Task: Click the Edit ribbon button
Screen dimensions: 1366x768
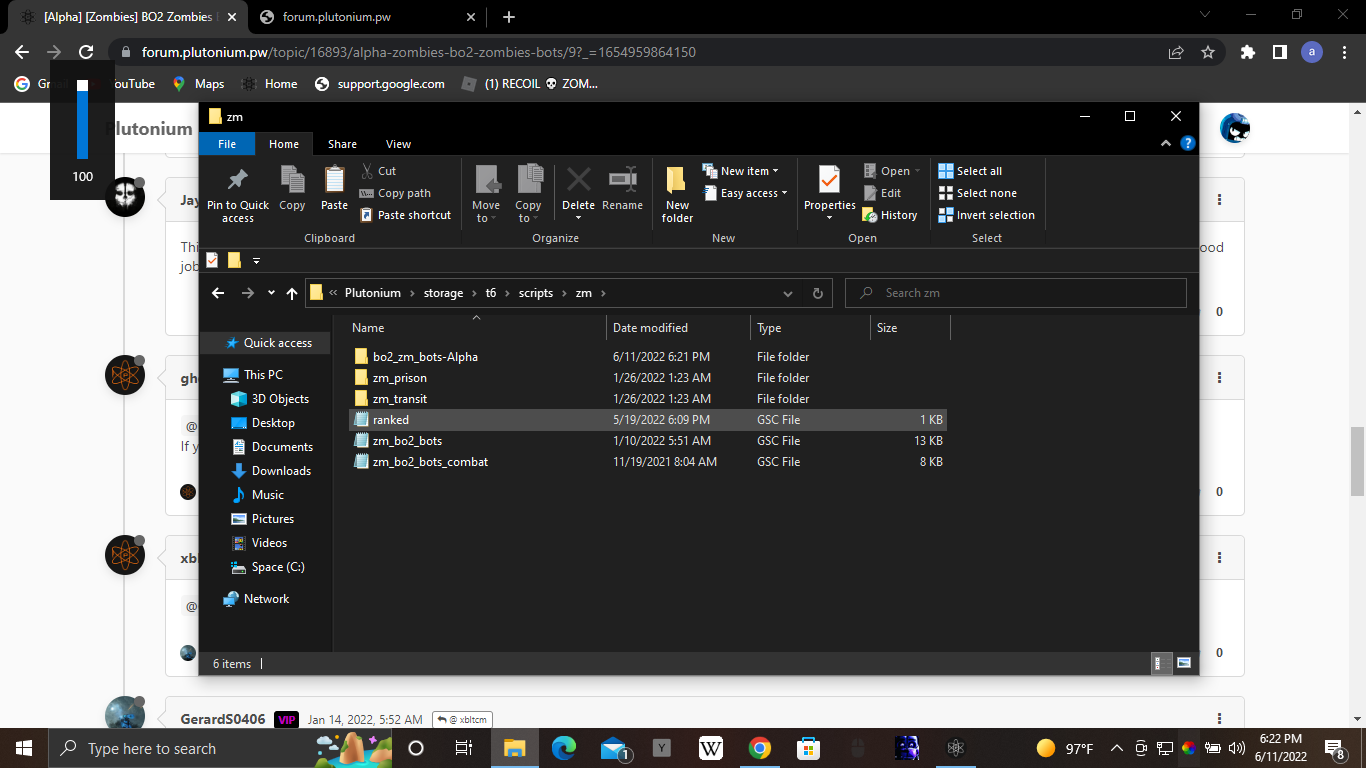Action: pyautogui.click(x=881, y=193)
